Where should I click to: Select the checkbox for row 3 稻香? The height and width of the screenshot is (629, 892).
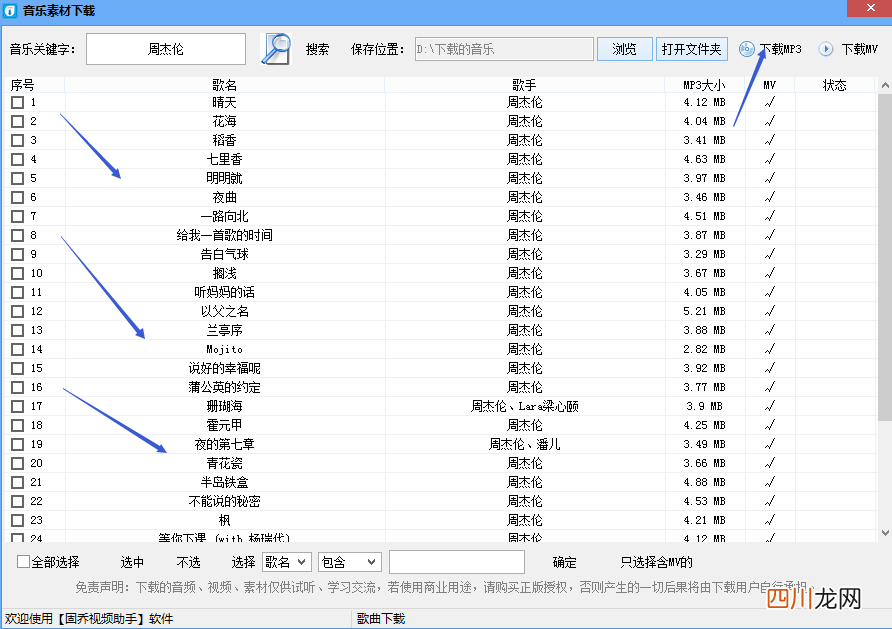coord(18,140)
